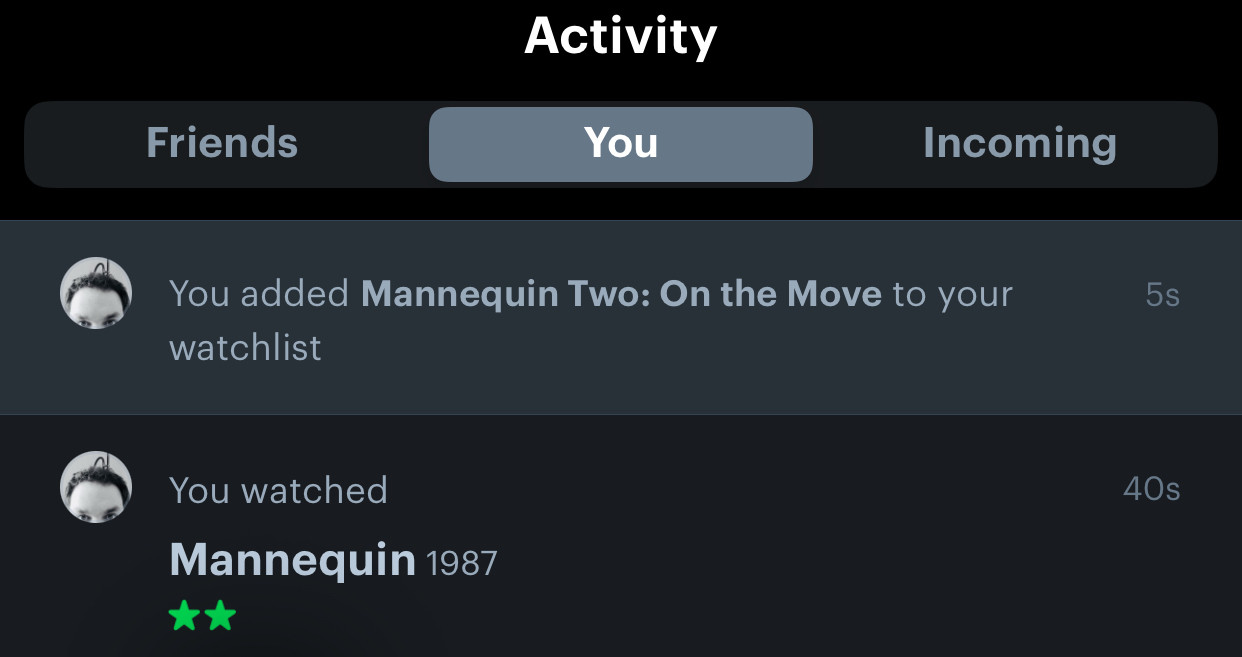Viewport: 1242px width, 657px height.
Task: Open the Incoming activity tab
Action: [1019, 143]
